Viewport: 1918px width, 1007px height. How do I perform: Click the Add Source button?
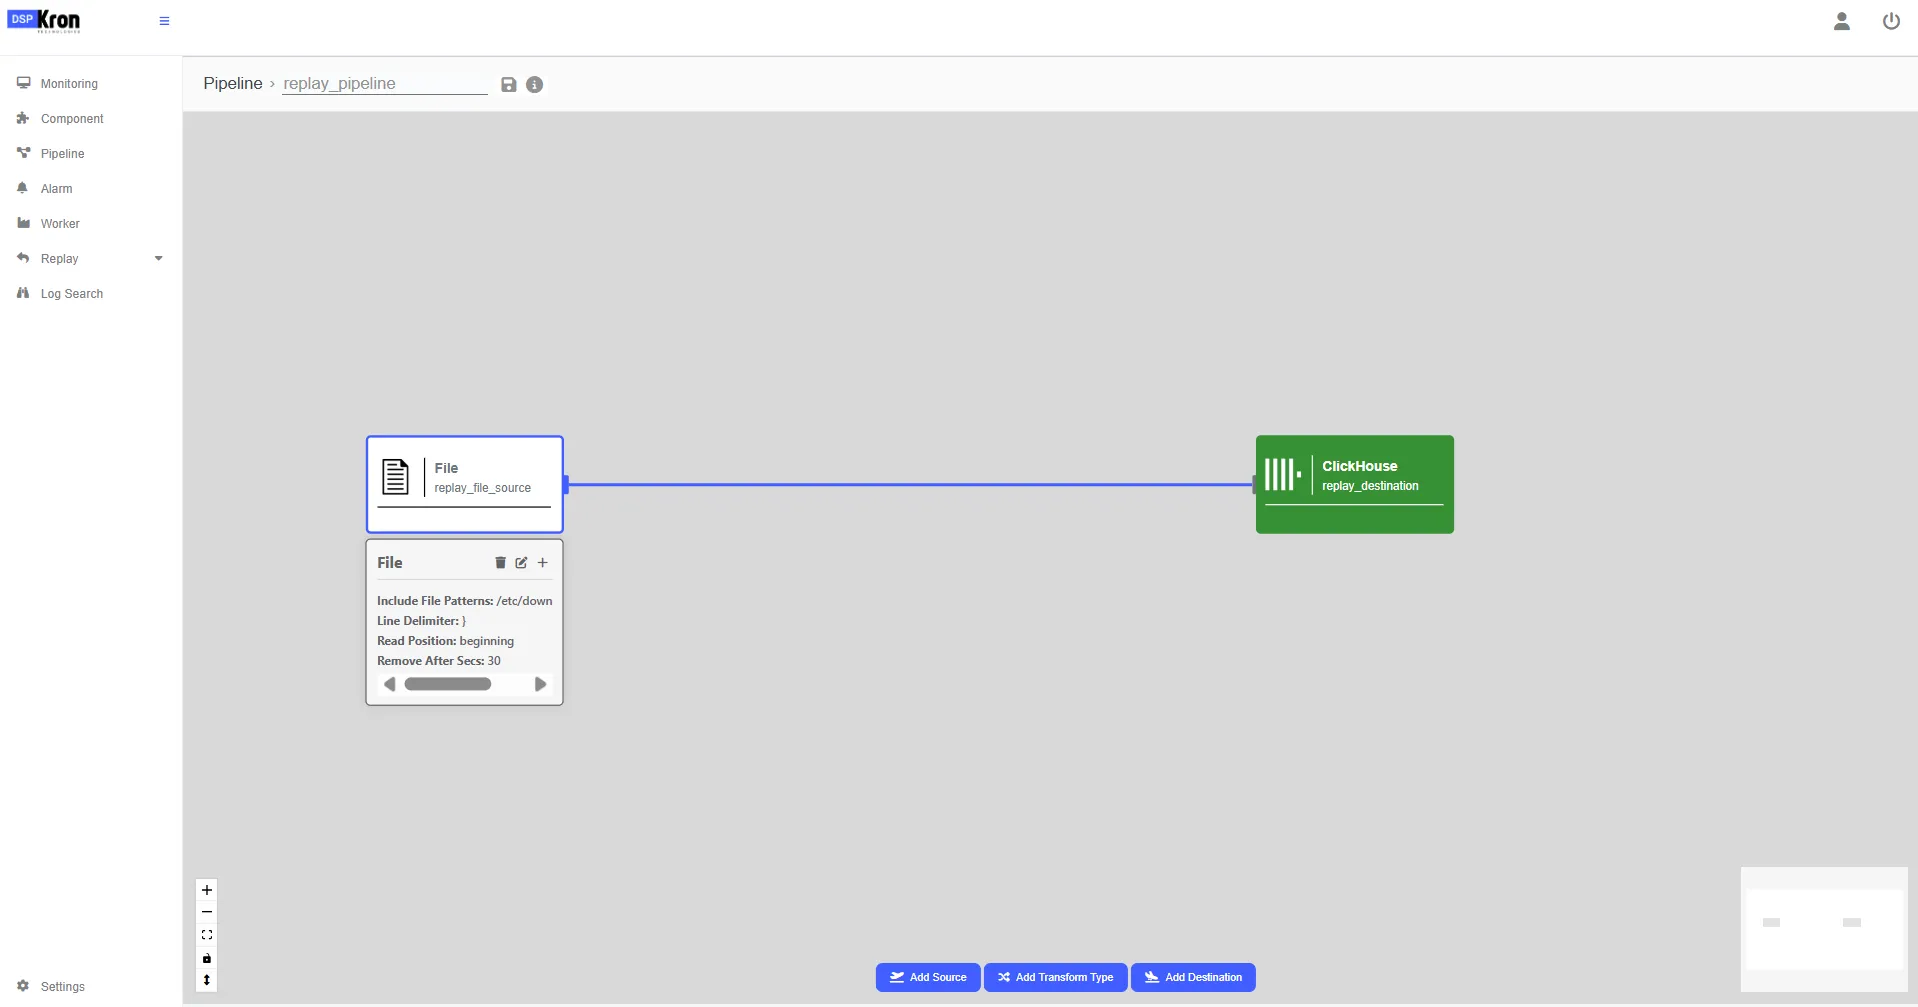tap(928, 978)
